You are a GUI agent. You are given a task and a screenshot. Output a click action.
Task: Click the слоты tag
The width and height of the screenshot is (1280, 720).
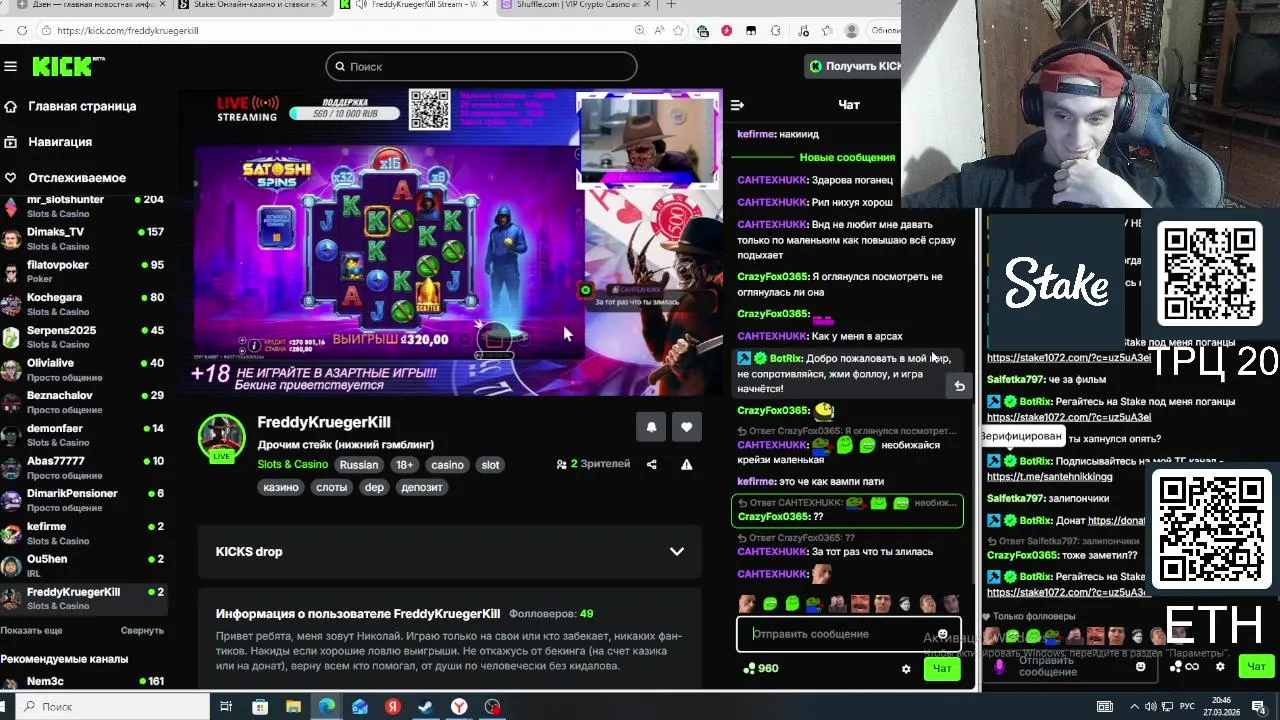click(x=331, y=487)
